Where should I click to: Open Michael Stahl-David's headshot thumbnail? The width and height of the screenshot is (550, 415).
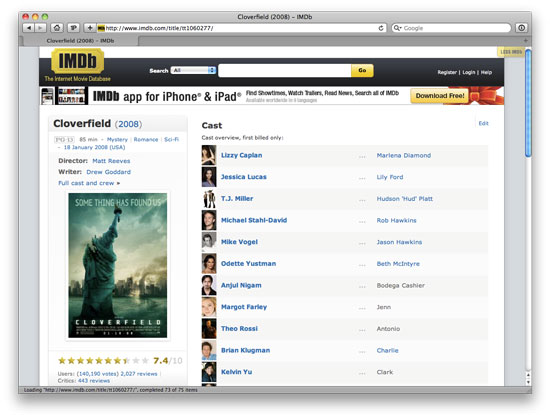point(209,220)
